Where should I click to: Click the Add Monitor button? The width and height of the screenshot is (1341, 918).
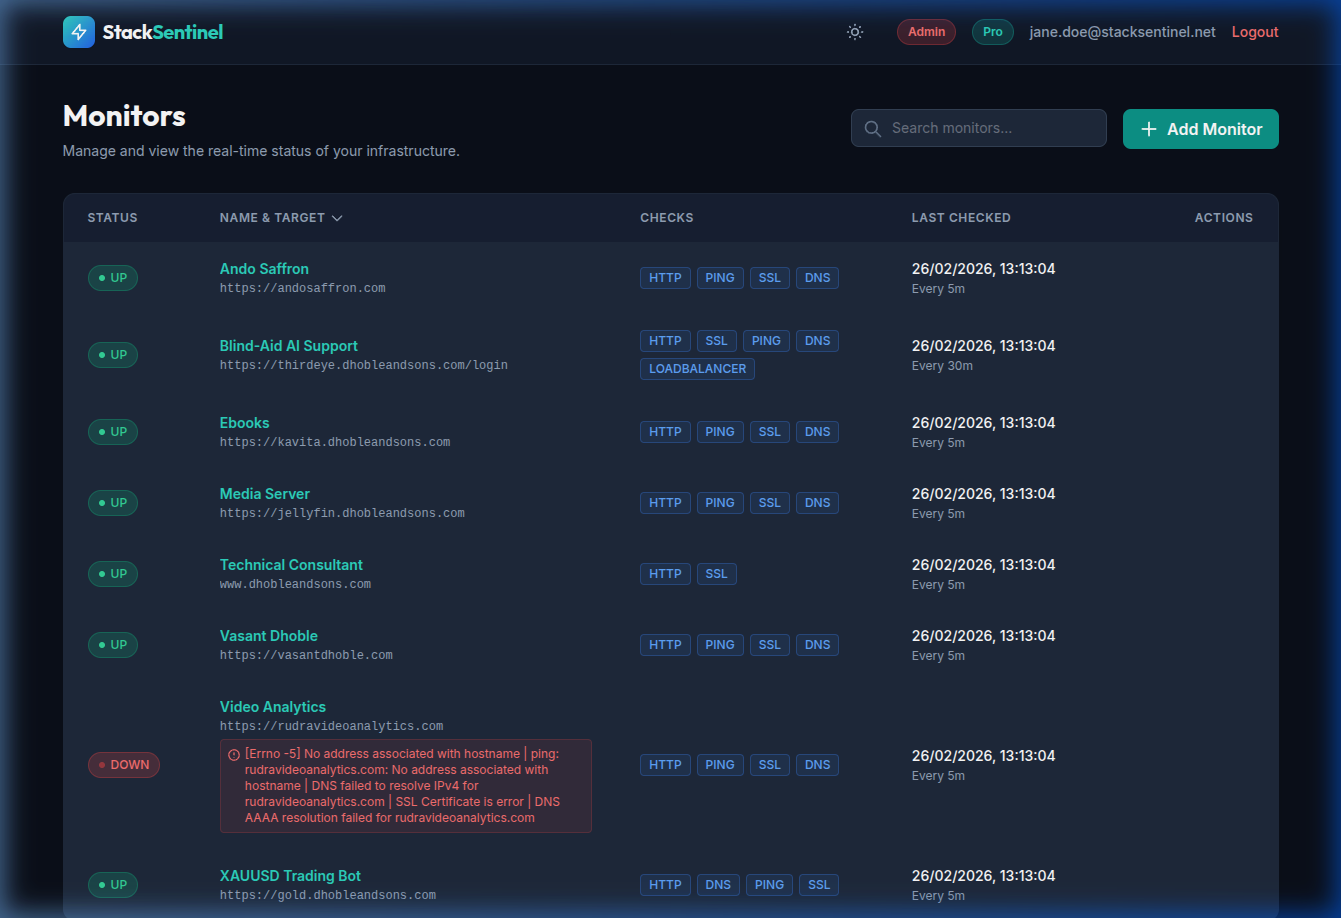point(1200,129)
